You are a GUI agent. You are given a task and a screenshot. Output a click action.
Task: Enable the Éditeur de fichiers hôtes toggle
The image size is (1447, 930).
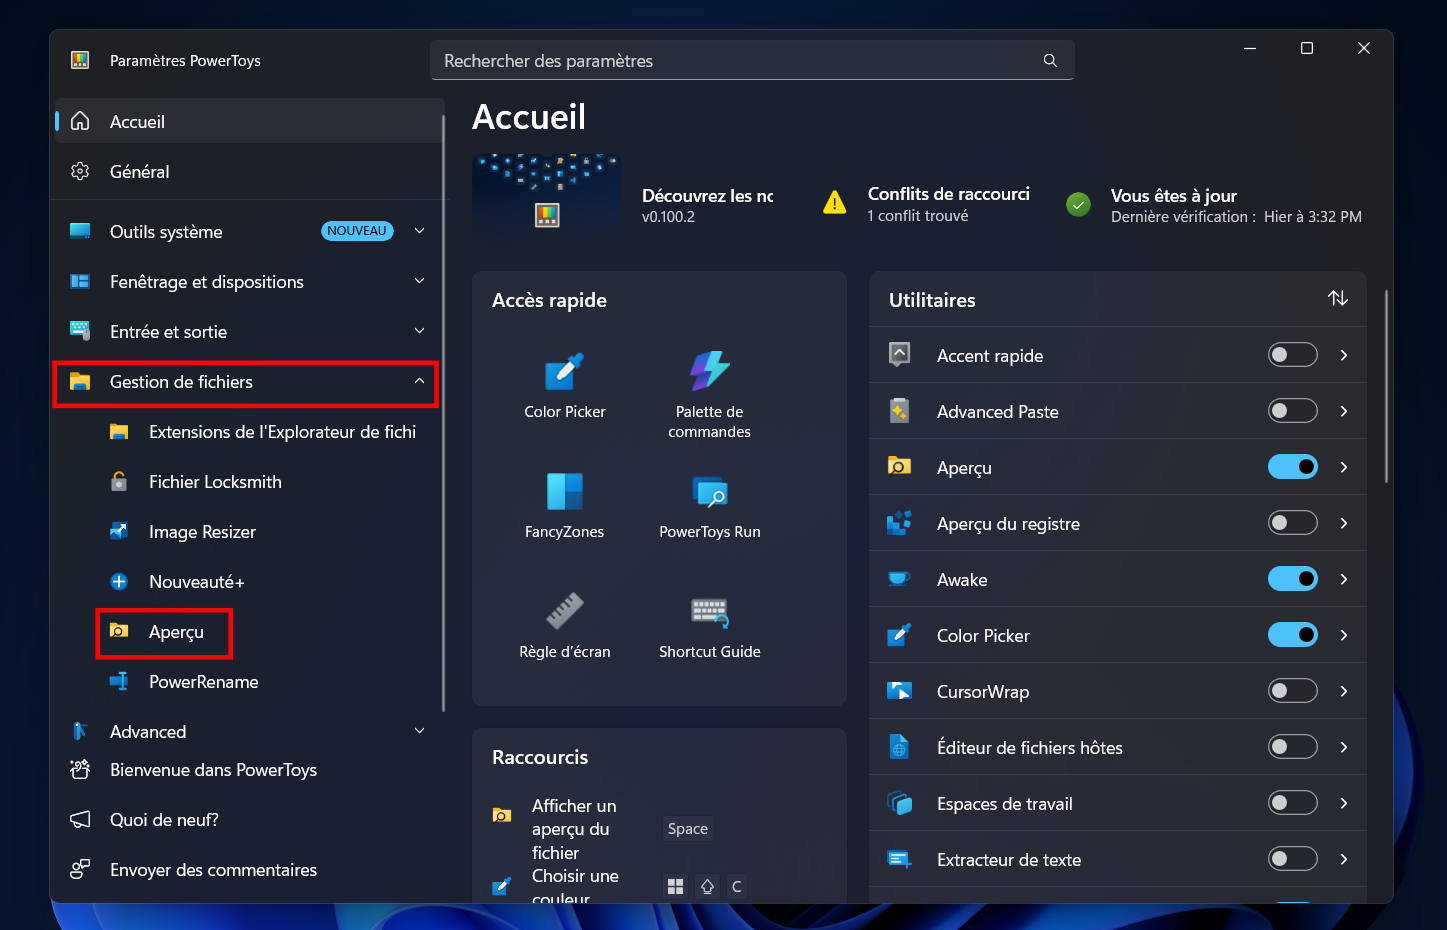click(1293, 747)
